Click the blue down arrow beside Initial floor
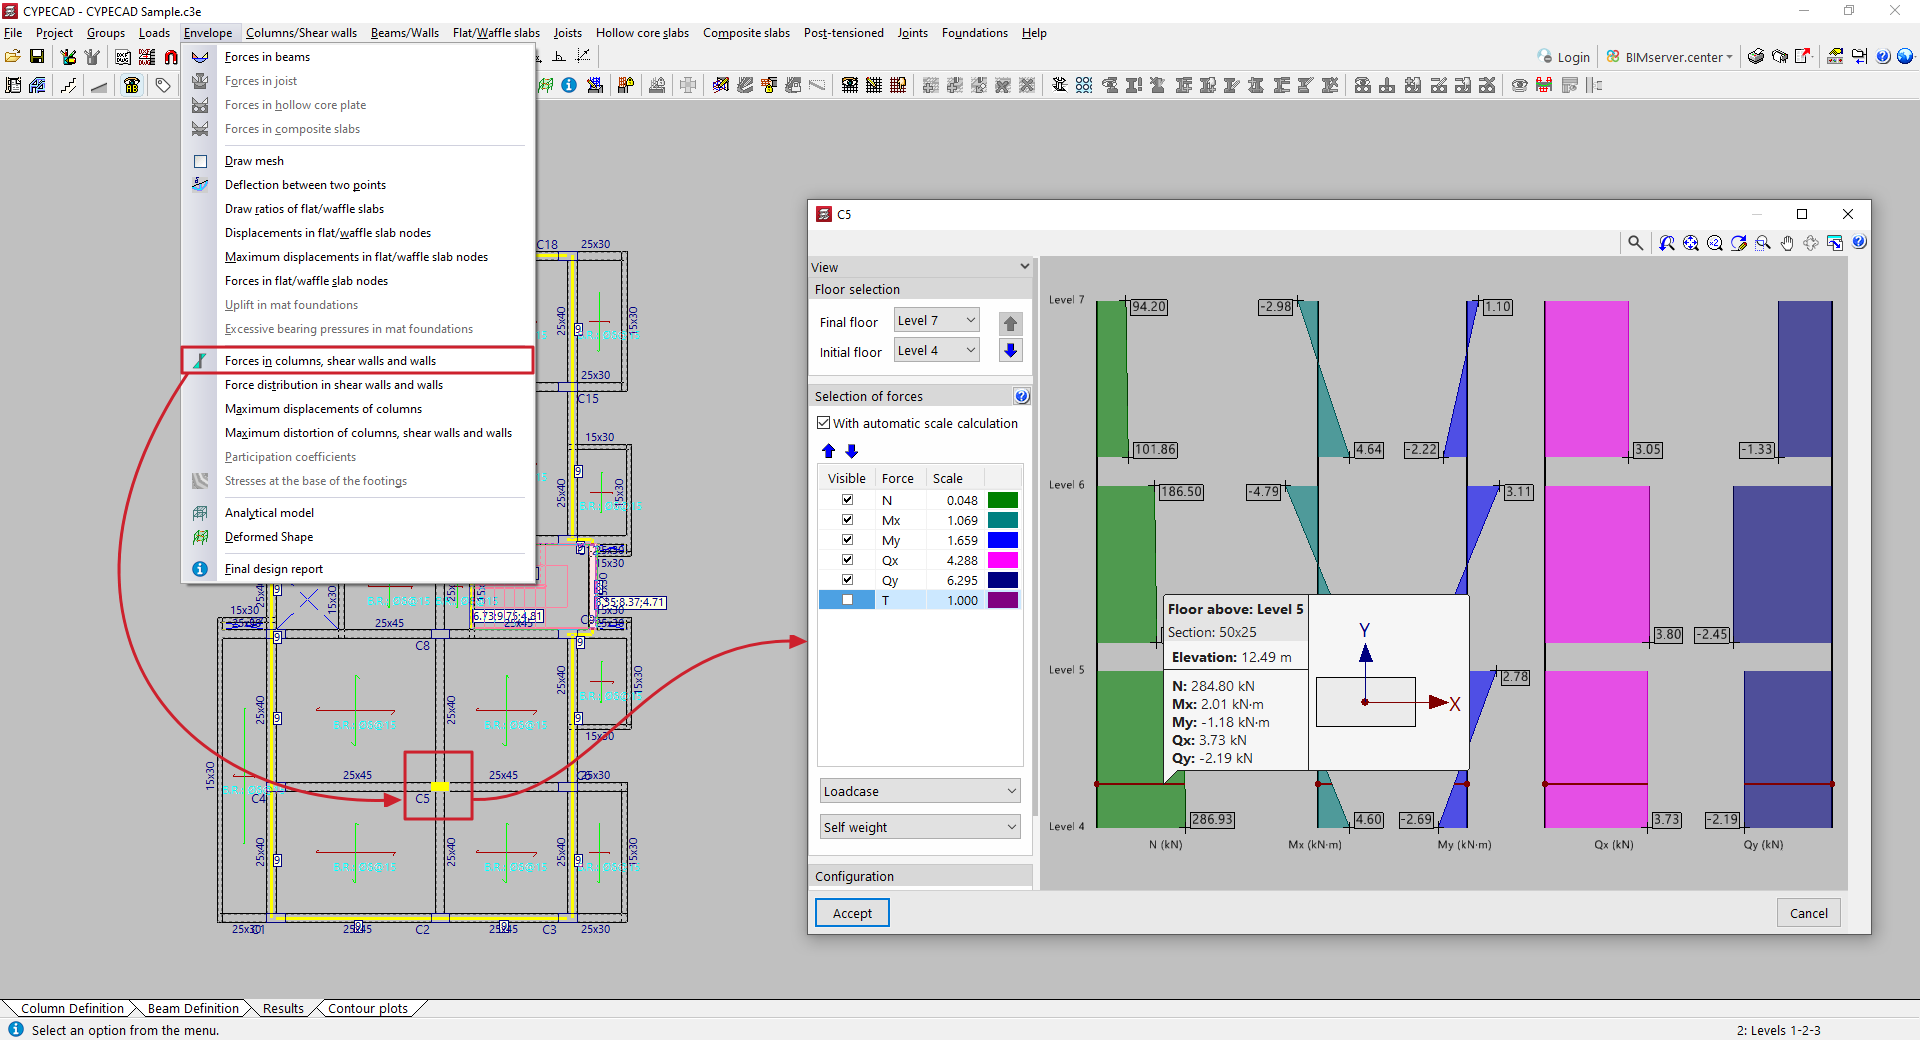The height and width of the screenshot is (1040, 1920). coord(1010,351)
